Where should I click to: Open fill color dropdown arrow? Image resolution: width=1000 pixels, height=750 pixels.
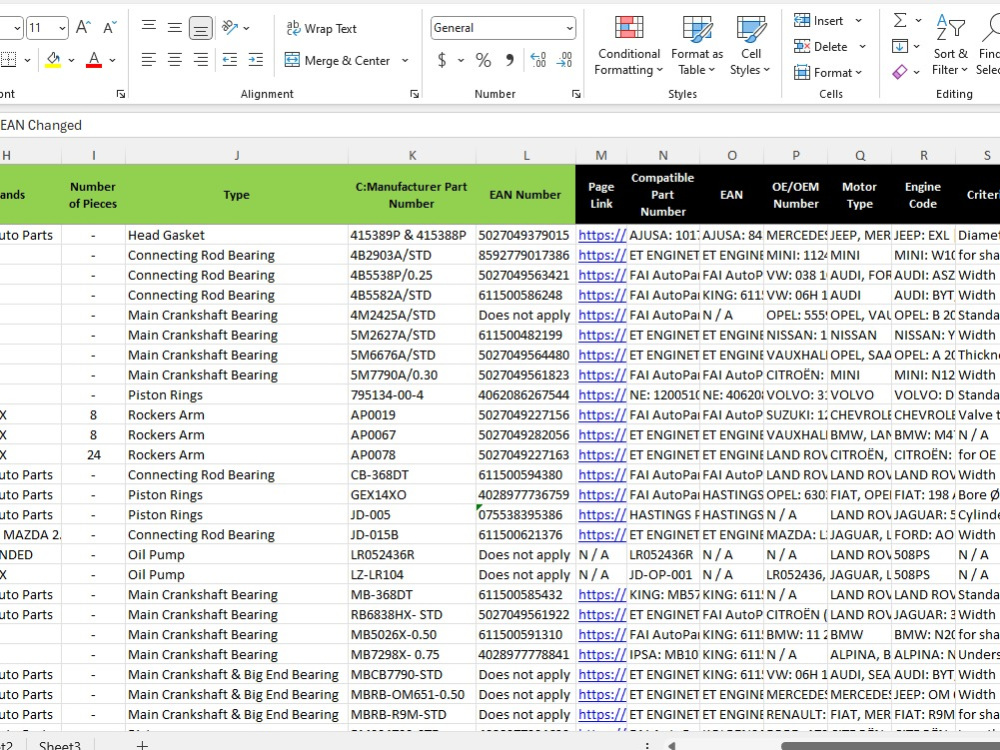pyautogui.click(x=71, y=61)
